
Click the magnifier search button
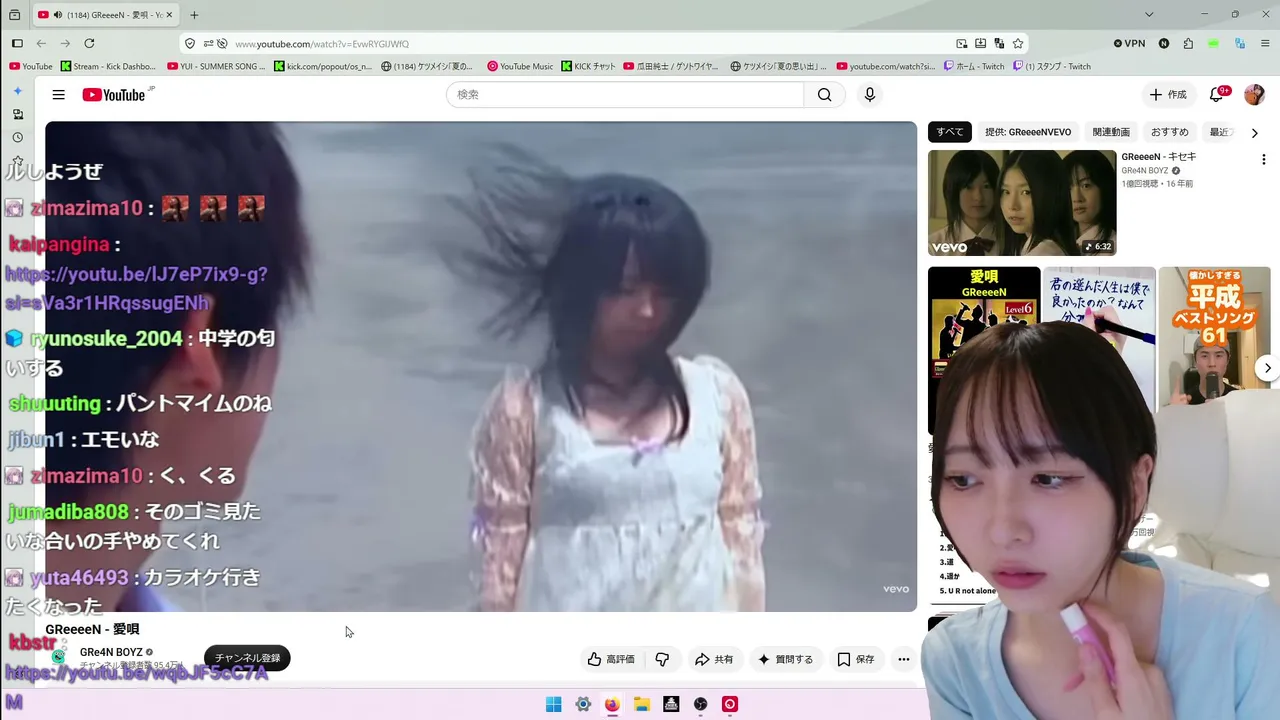tap(824, 95)
